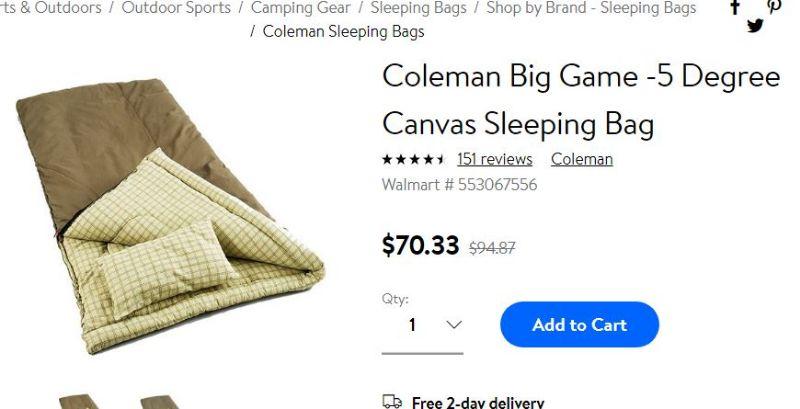This screenshot has width=800, height=409.
Task: Select first product thumbnail below image
Action: 77,402
